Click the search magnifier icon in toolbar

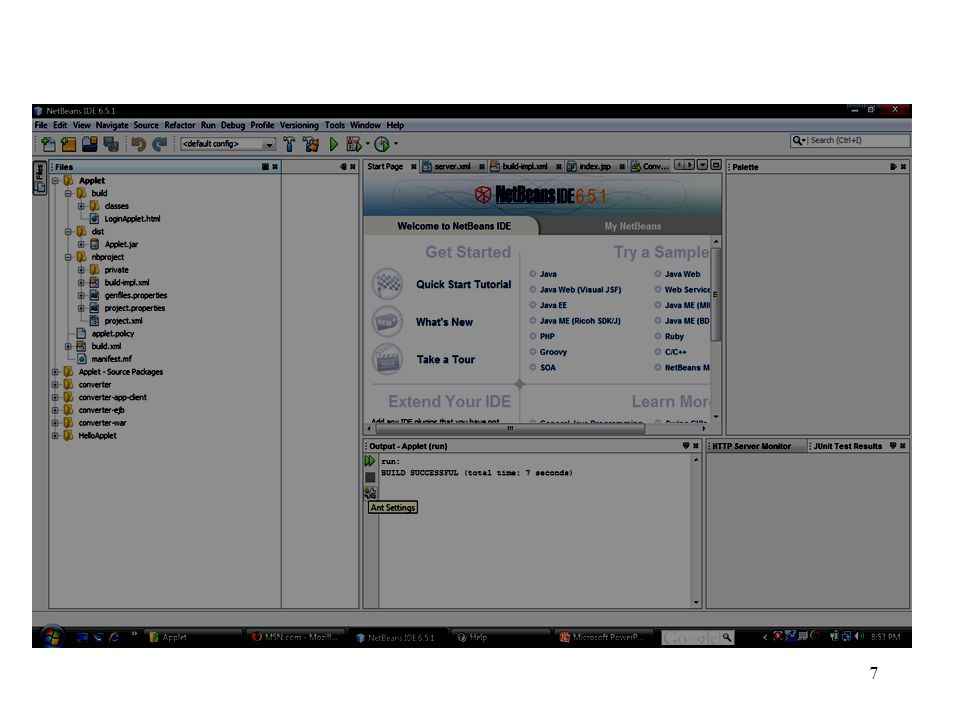797,140
